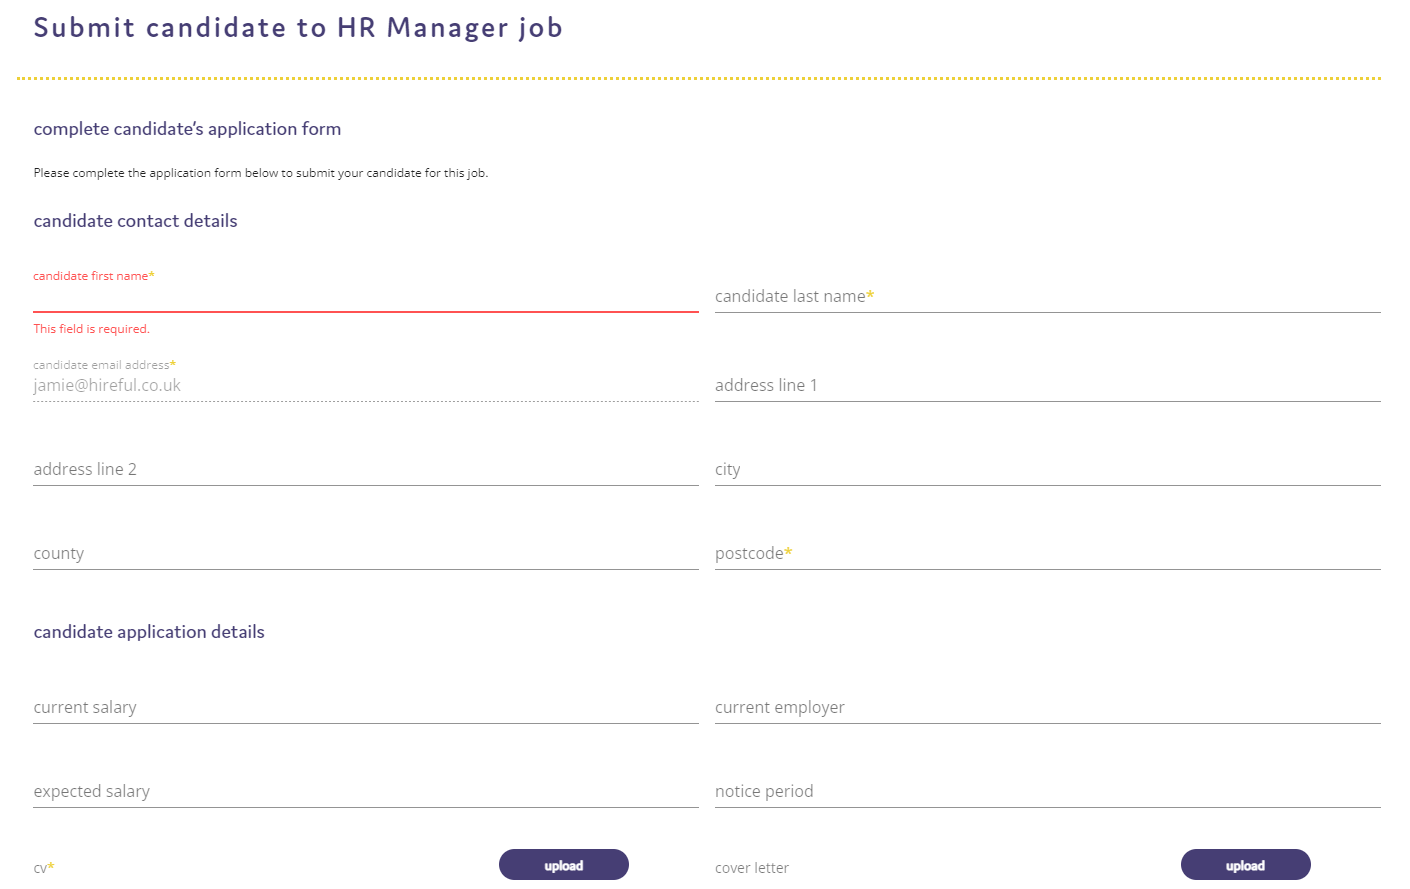The width and height of the screenshot is (1410, 889).
Task: Click the 'cv' label text
Action: (x=40, y=869)
